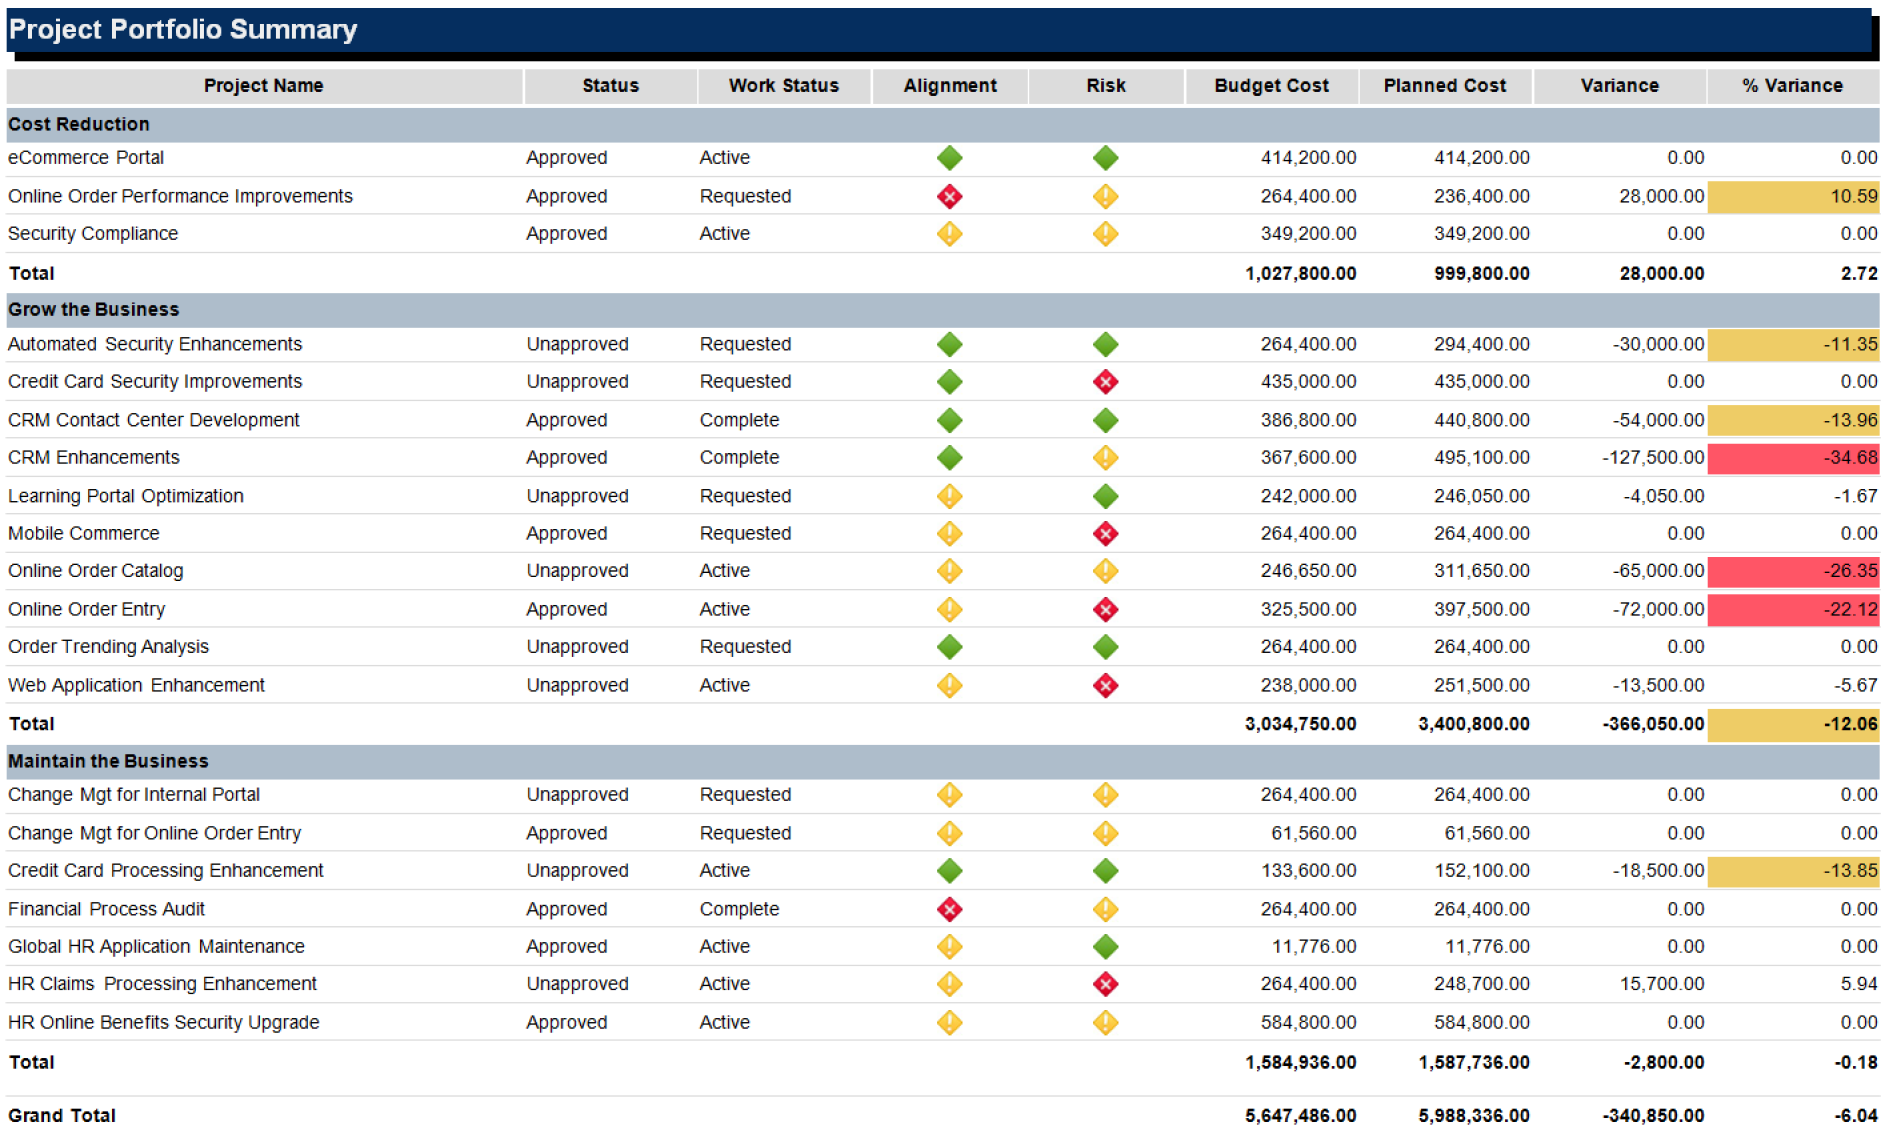This screenshot has width=1885, height=1134.
Task: Click the highlighted -13.85 % variance cell
Action: coord(1793,871)
